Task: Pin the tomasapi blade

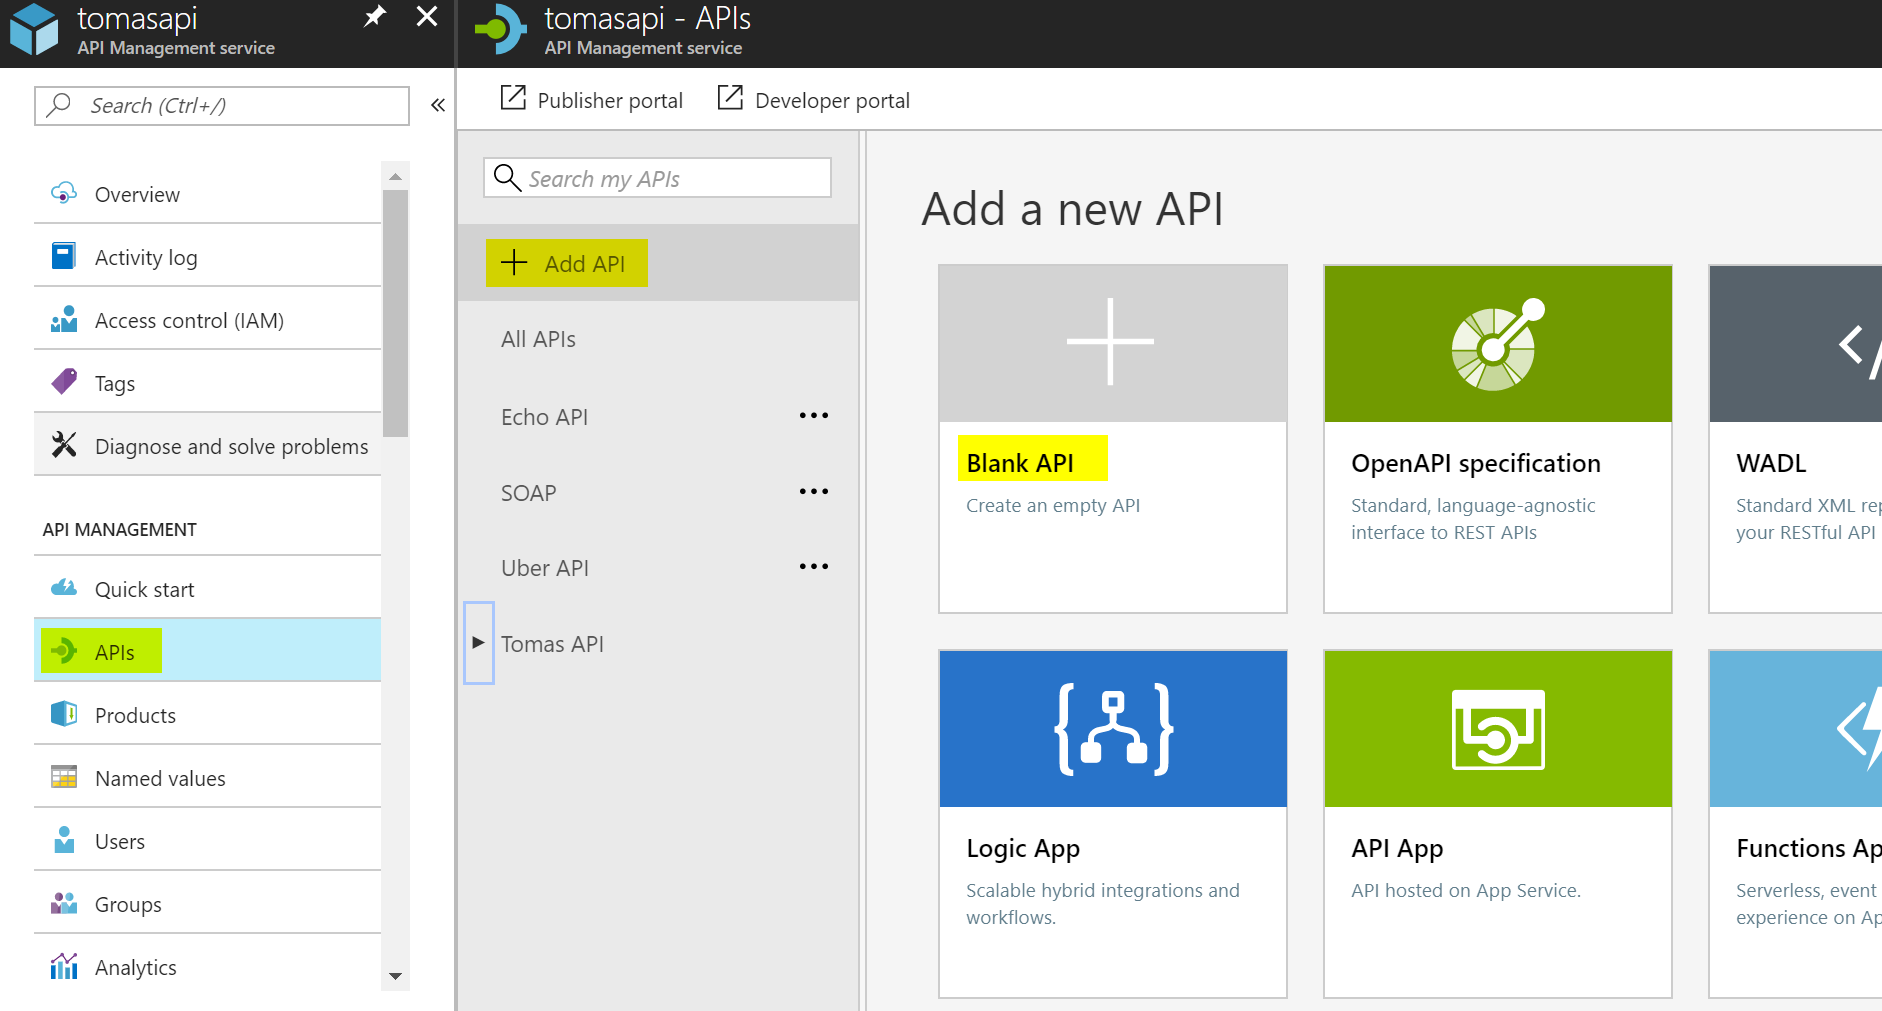Action: (375, 16)
